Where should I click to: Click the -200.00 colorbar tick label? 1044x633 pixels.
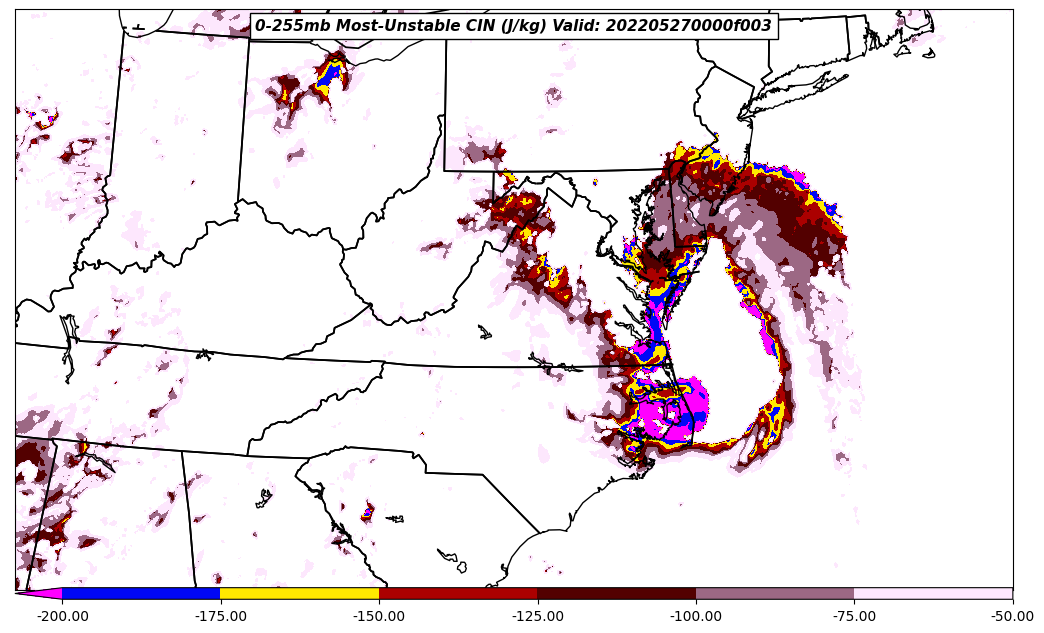pyautogui.click(x=62, y=616)
